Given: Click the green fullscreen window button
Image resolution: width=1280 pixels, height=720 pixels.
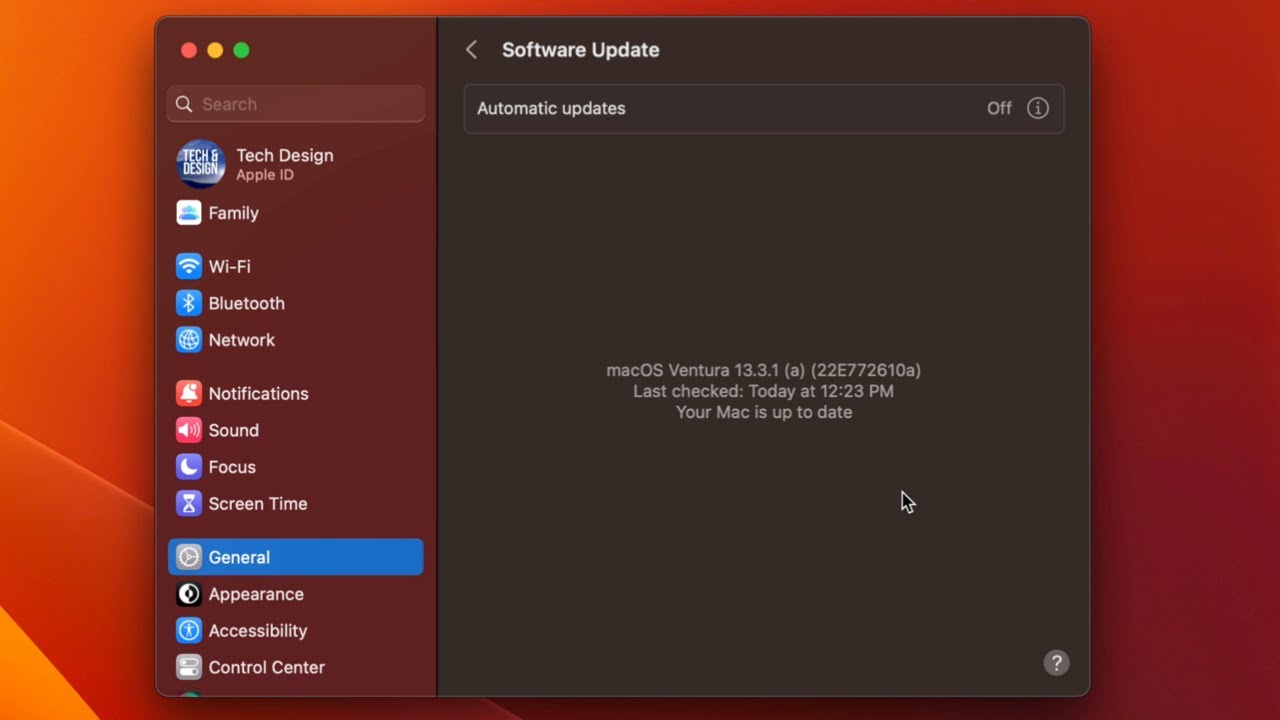Looking at the screenshot, I should point(241,50).
